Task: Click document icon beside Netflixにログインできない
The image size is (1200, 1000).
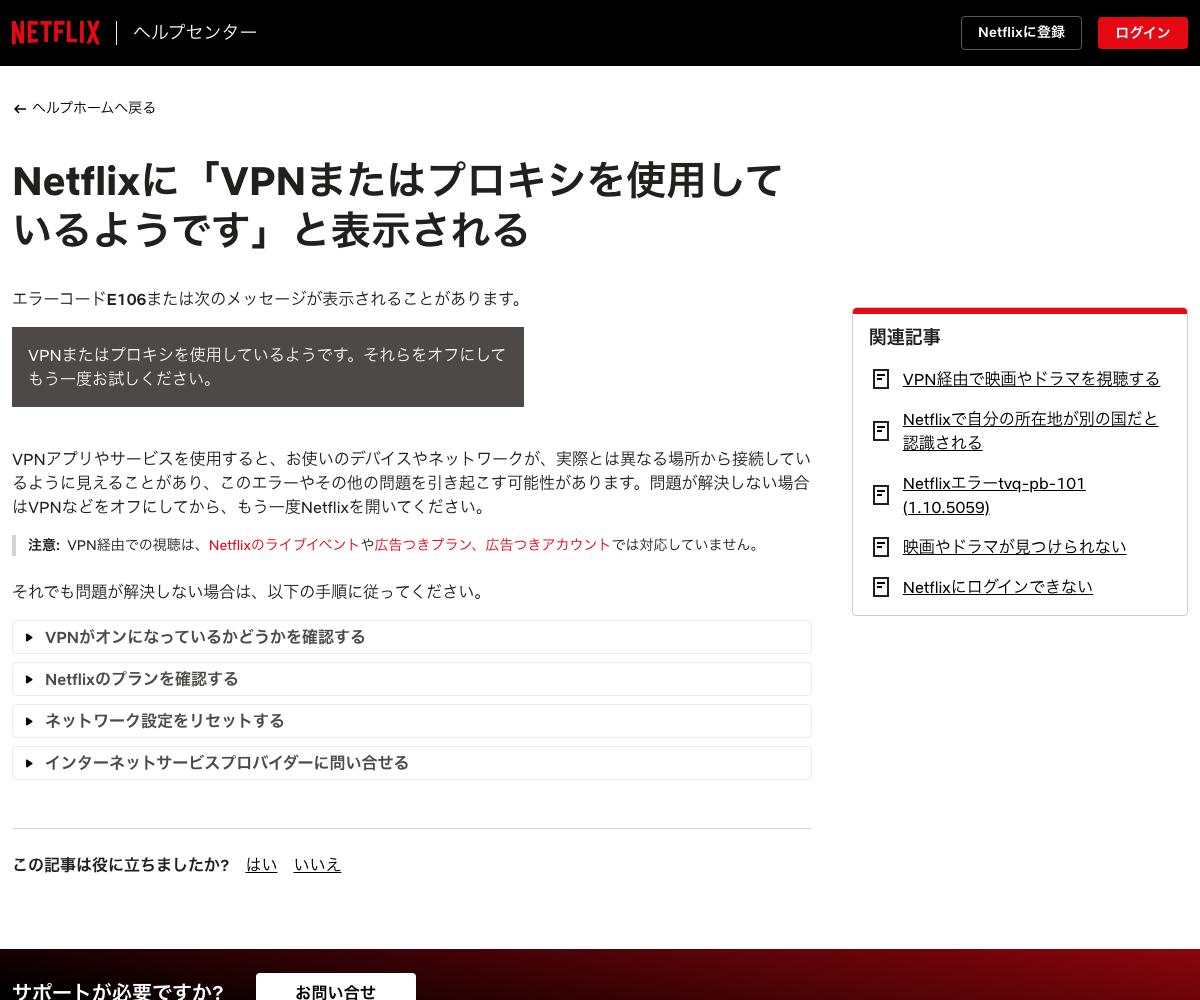Action: click(x=881, y=587)
